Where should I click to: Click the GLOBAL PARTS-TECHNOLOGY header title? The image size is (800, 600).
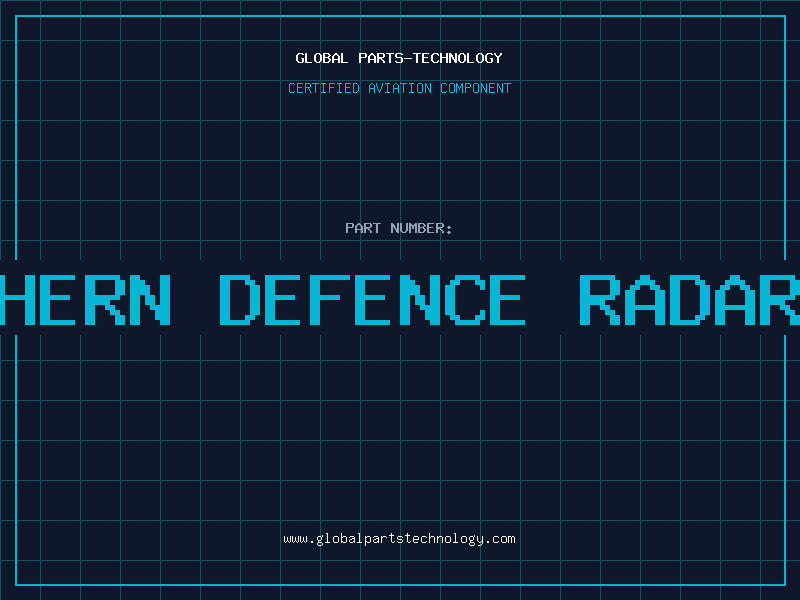click(x=399, y=58)
